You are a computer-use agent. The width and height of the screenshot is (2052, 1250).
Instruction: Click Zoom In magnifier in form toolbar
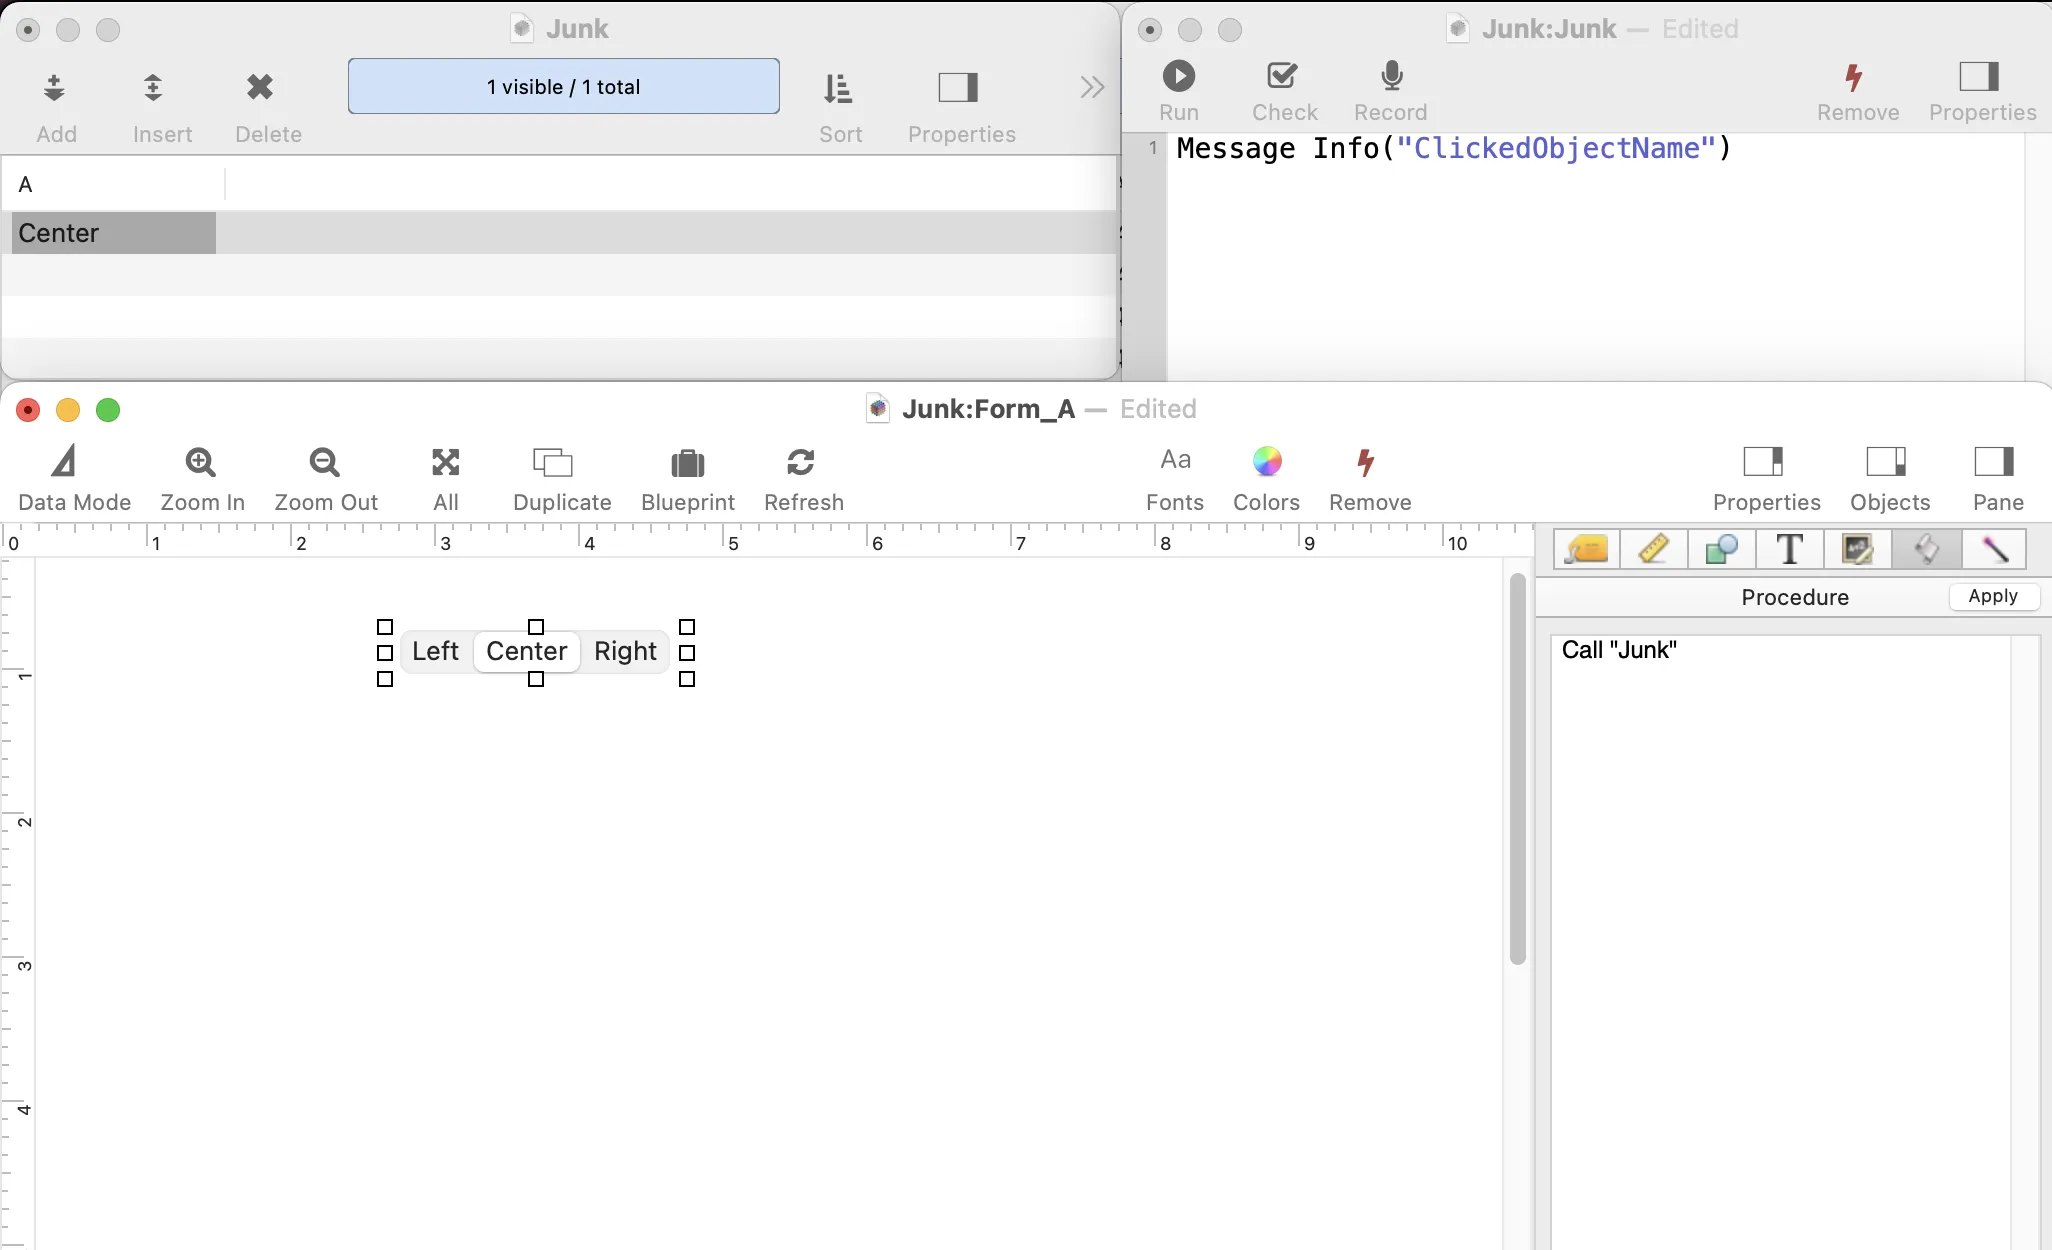point(201,463)
